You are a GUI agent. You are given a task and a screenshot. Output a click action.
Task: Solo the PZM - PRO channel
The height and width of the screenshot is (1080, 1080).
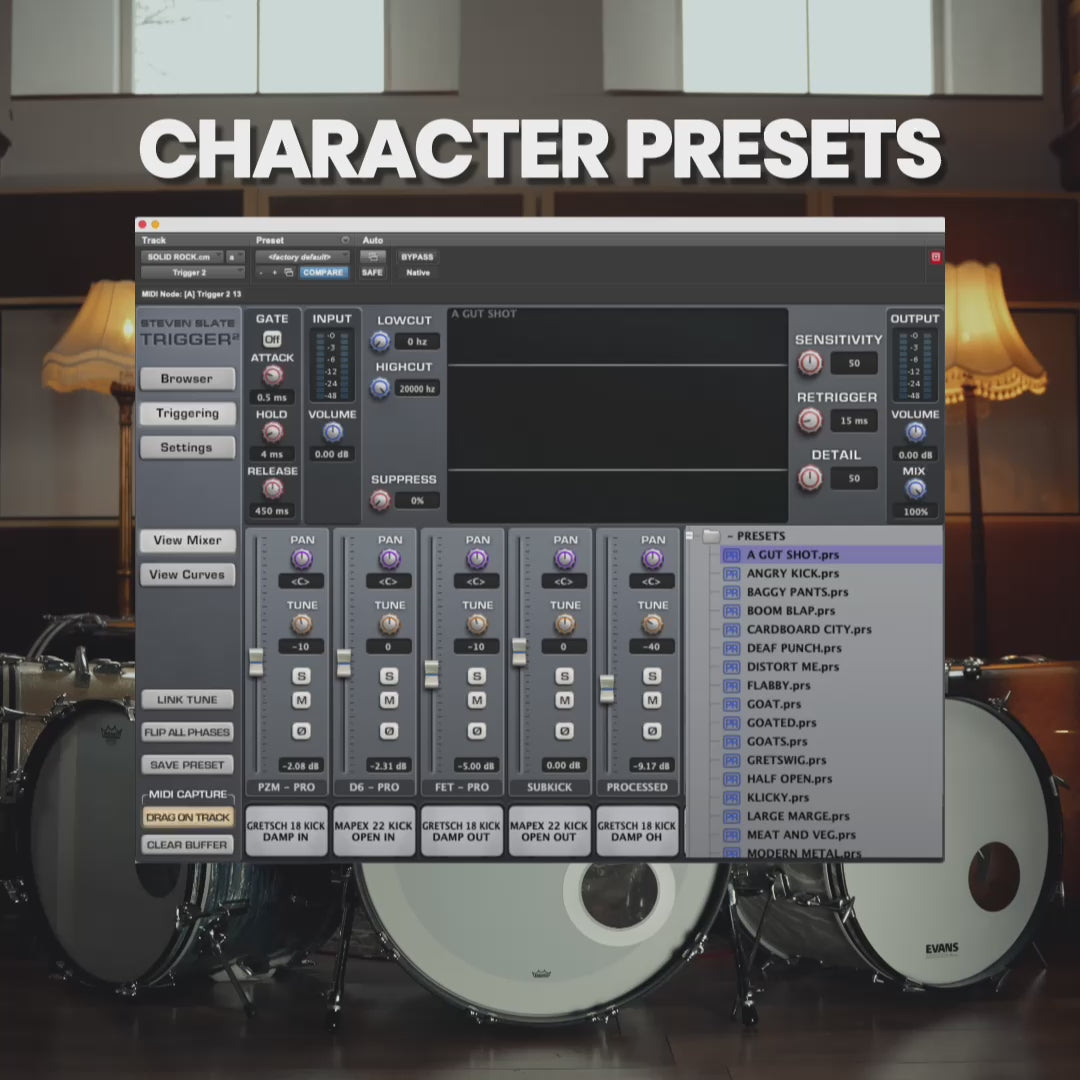coord(301,676)
